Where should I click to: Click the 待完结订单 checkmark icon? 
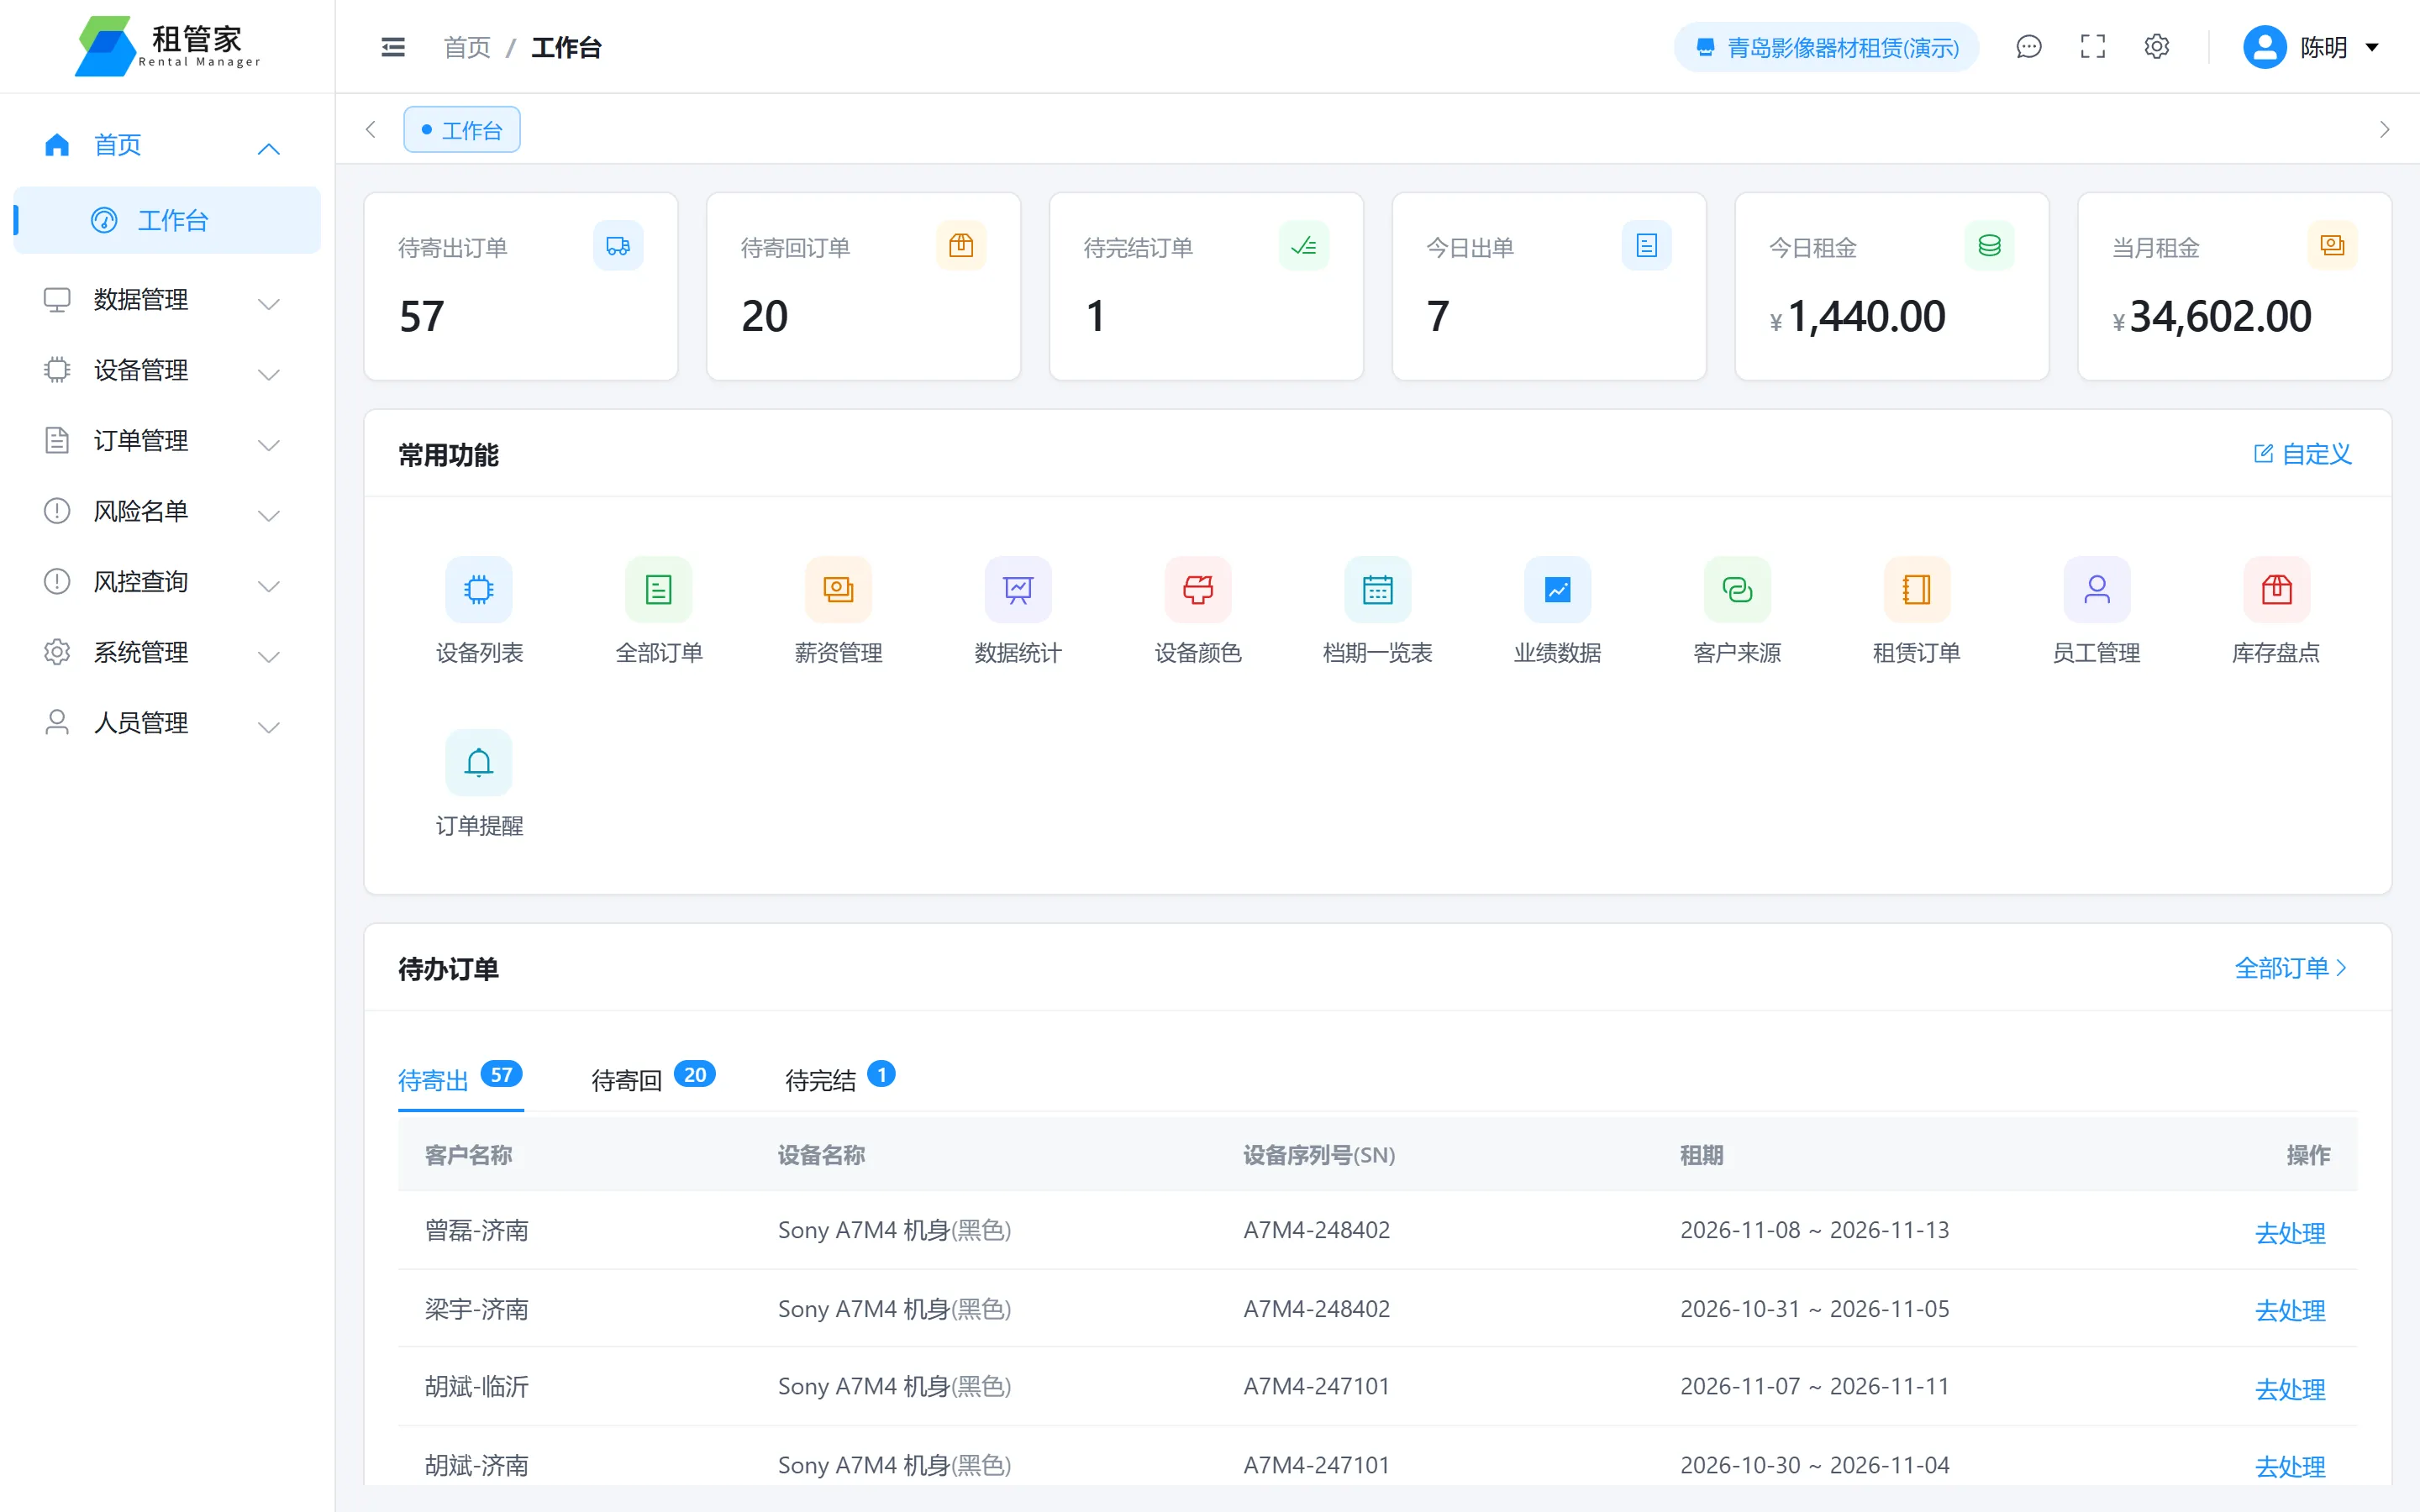(1303, 246)
